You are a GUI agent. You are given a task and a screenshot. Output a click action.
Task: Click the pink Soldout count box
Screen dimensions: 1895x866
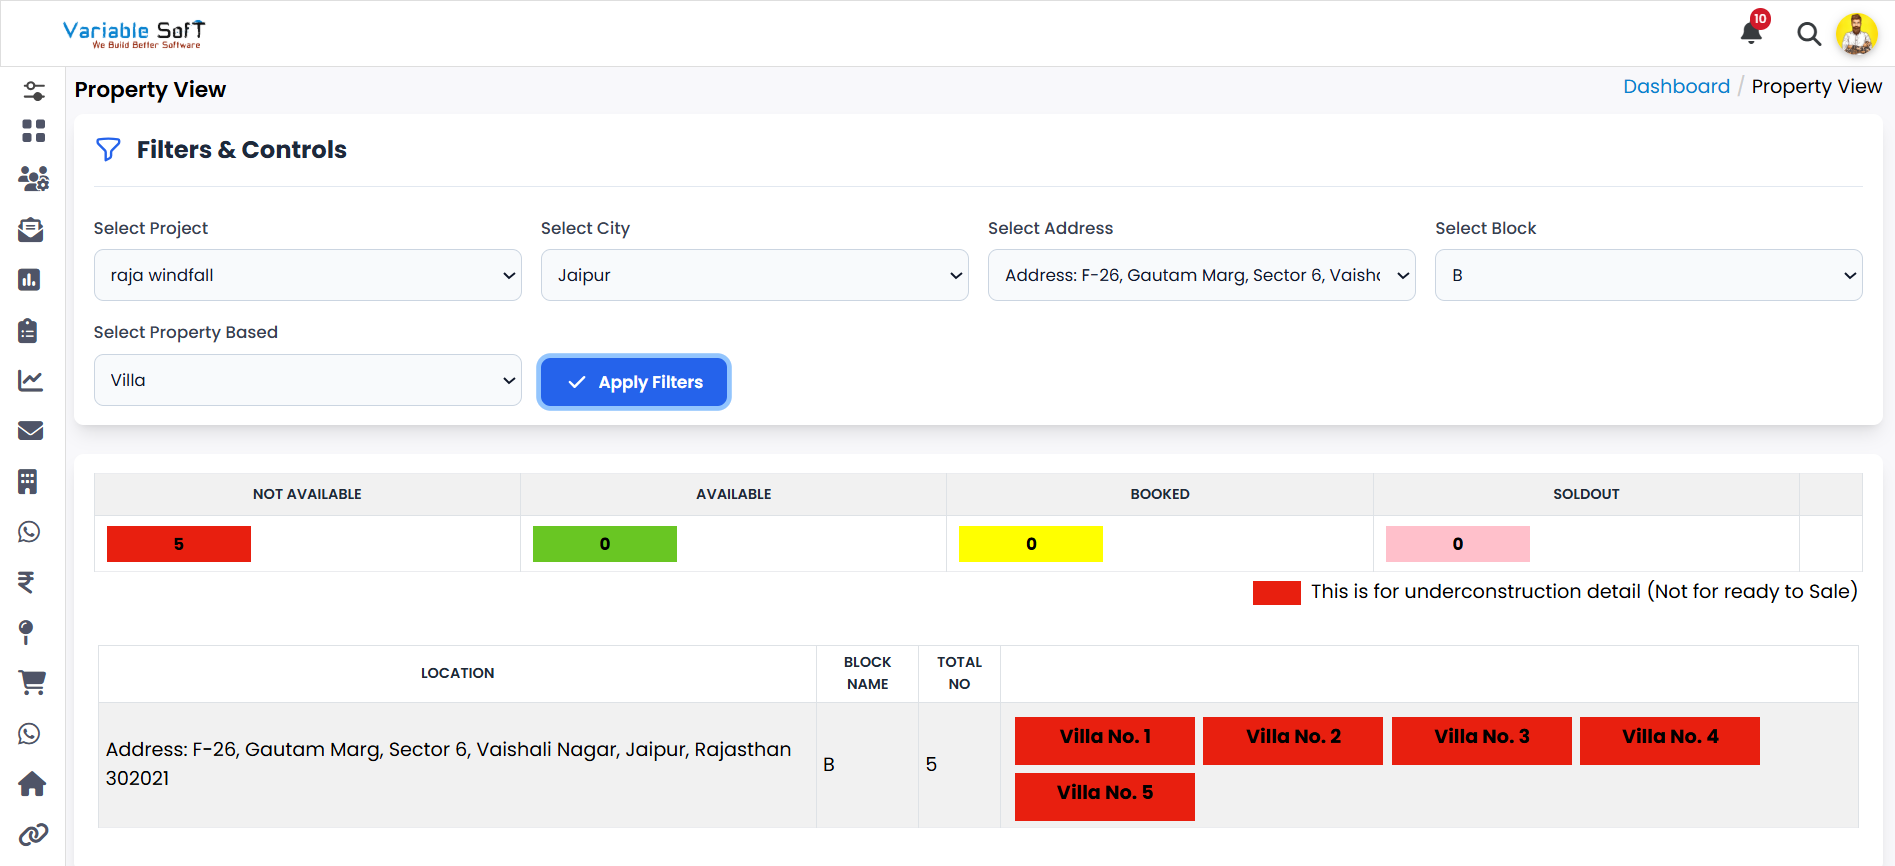(x=1458, y=544)
